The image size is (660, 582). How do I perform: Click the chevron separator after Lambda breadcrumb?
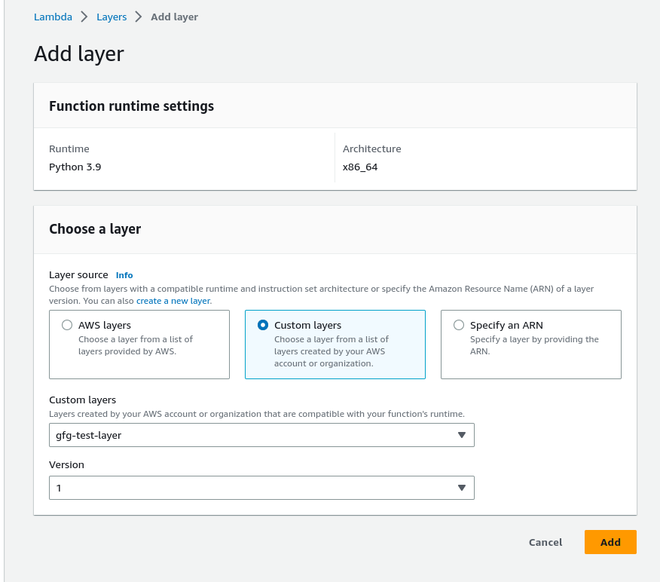click(85, 17)
